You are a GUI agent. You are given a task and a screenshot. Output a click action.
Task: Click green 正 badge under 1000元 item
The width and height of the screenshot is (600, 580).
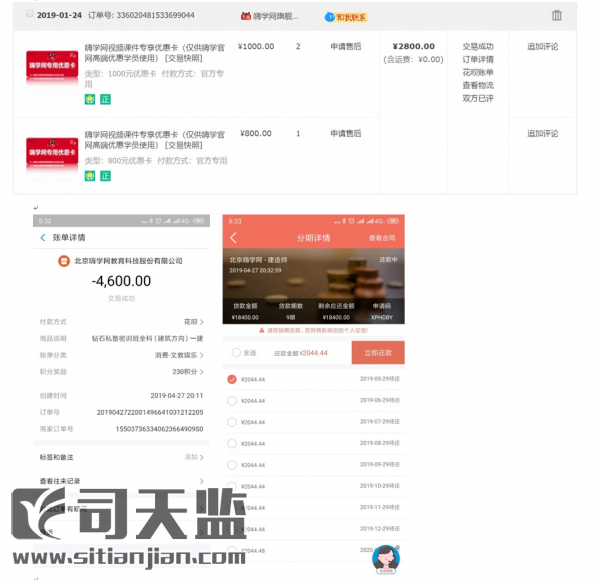(x=105, y=99)
